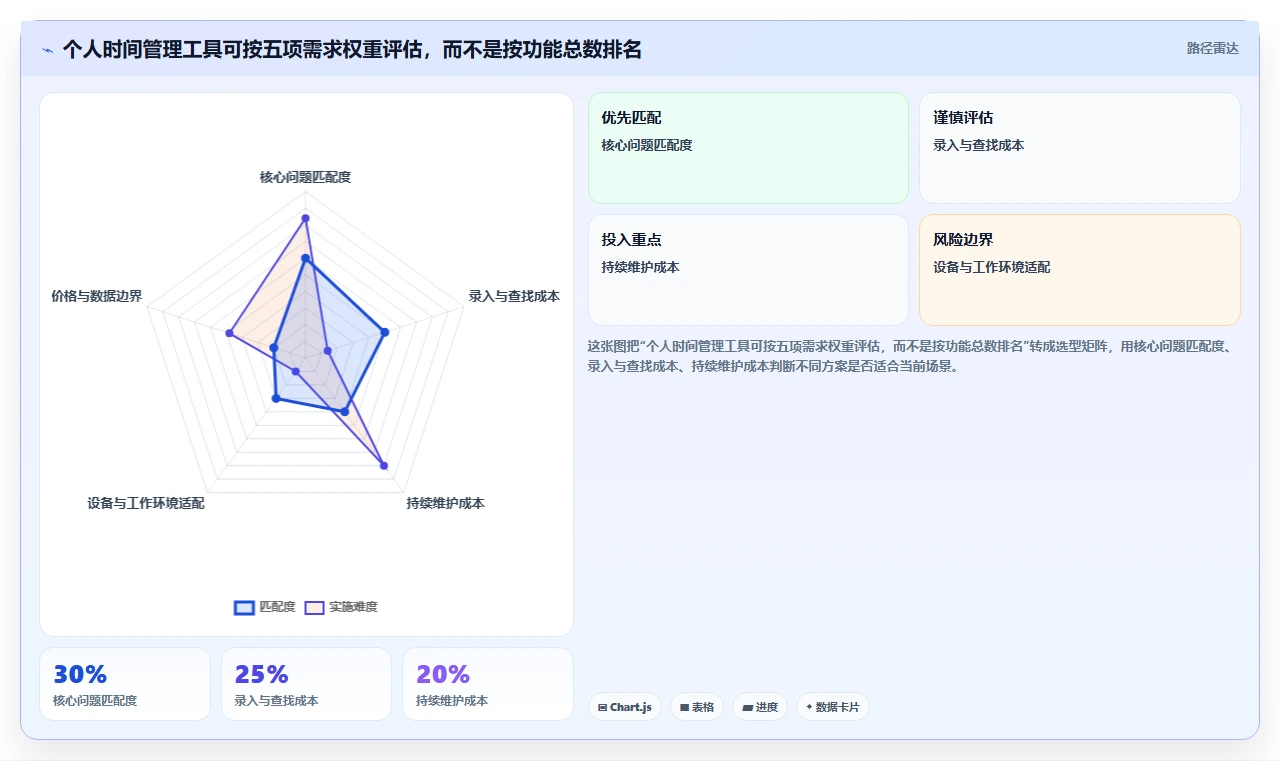Select the Chart.js tag chip
Viewport: 1280px width, 761px height.
(x=624, y=707)
